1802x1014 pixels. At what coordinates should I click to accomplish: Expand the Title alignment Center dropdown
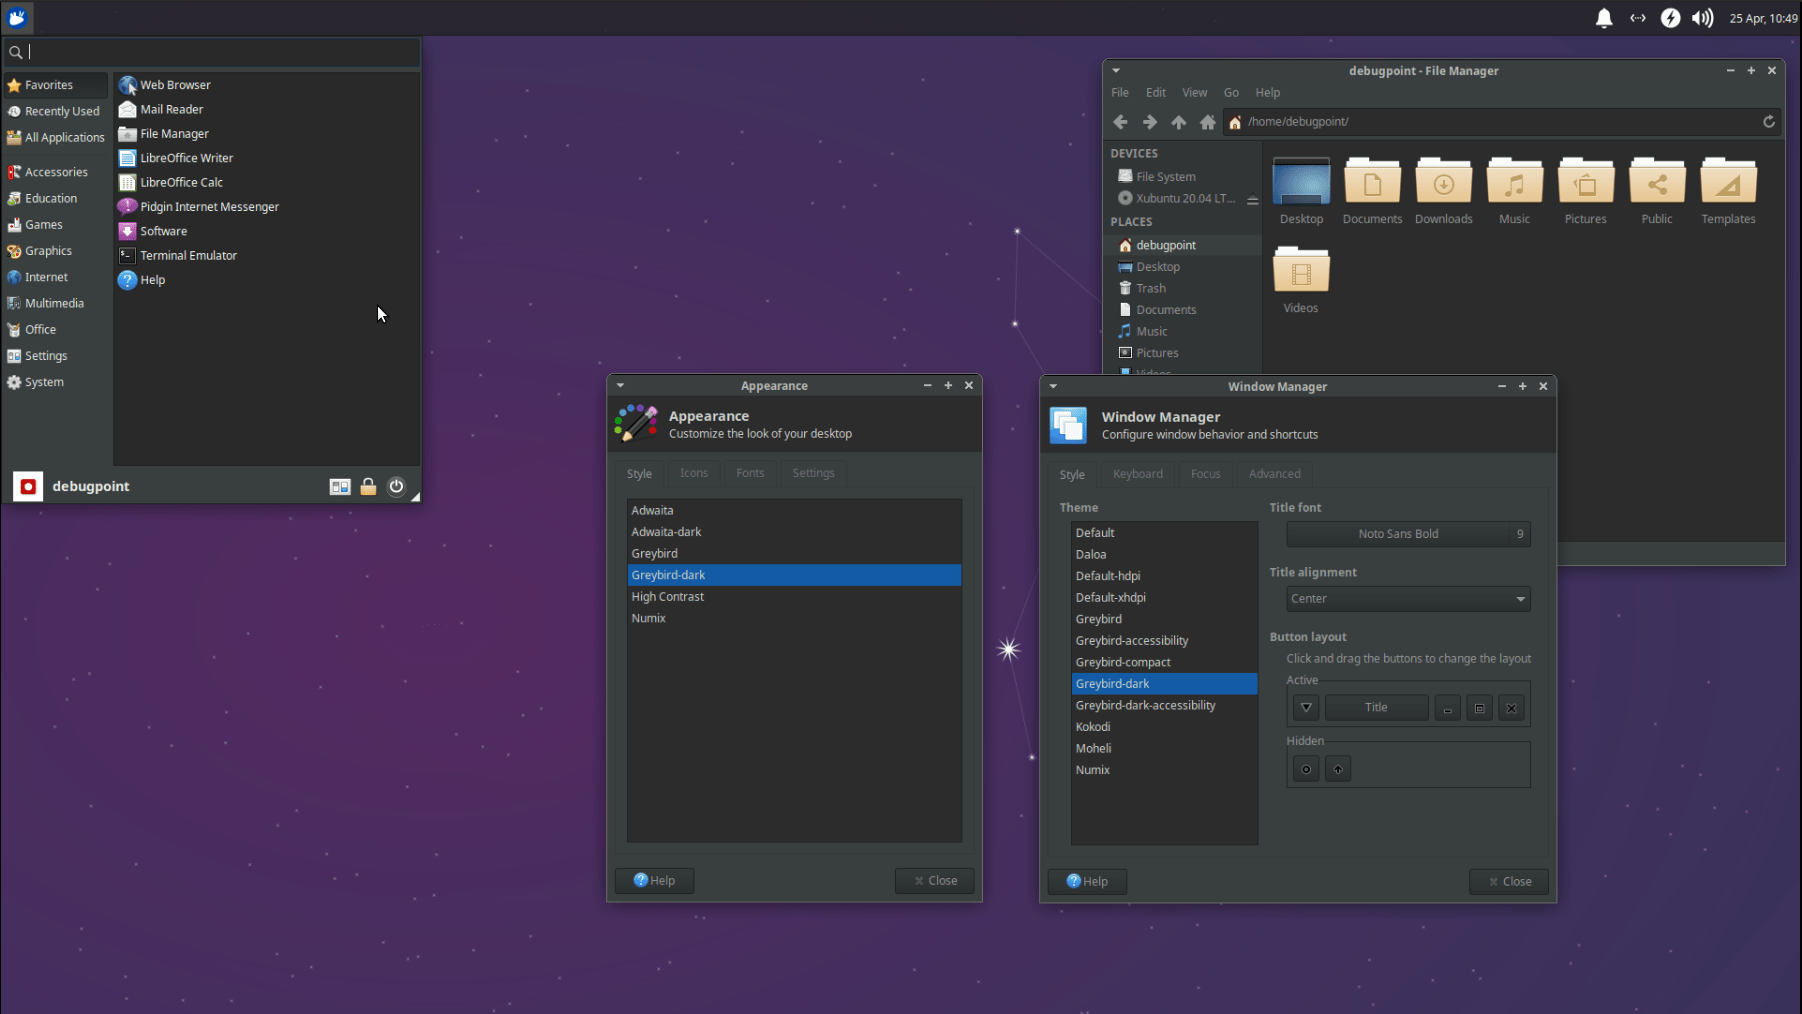(x=1408, y=599)
